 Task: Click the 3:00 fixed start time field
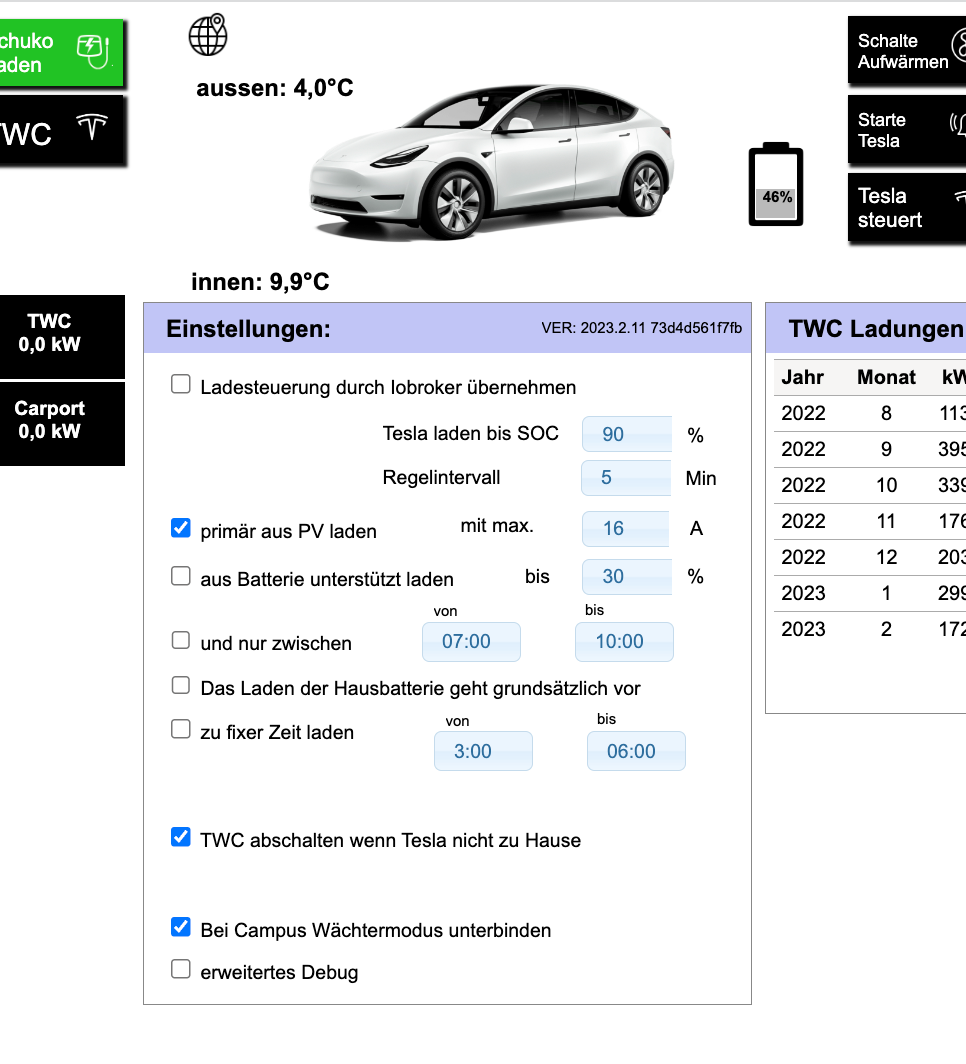coord(483,751)
